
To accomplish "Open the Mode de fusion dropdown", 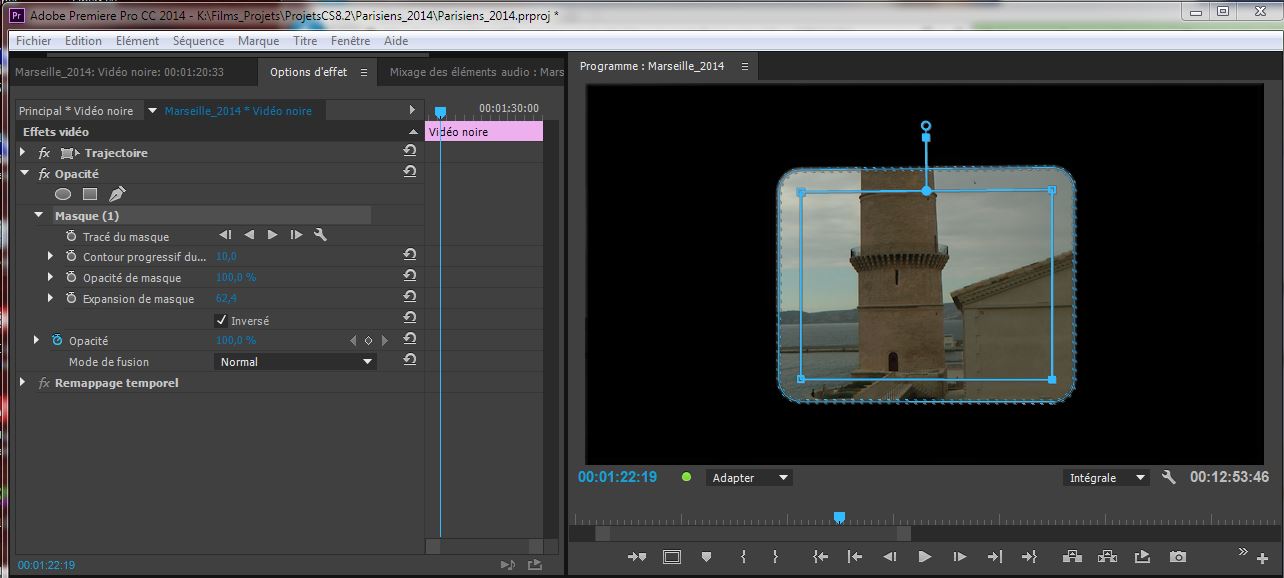I will (296, 362).
